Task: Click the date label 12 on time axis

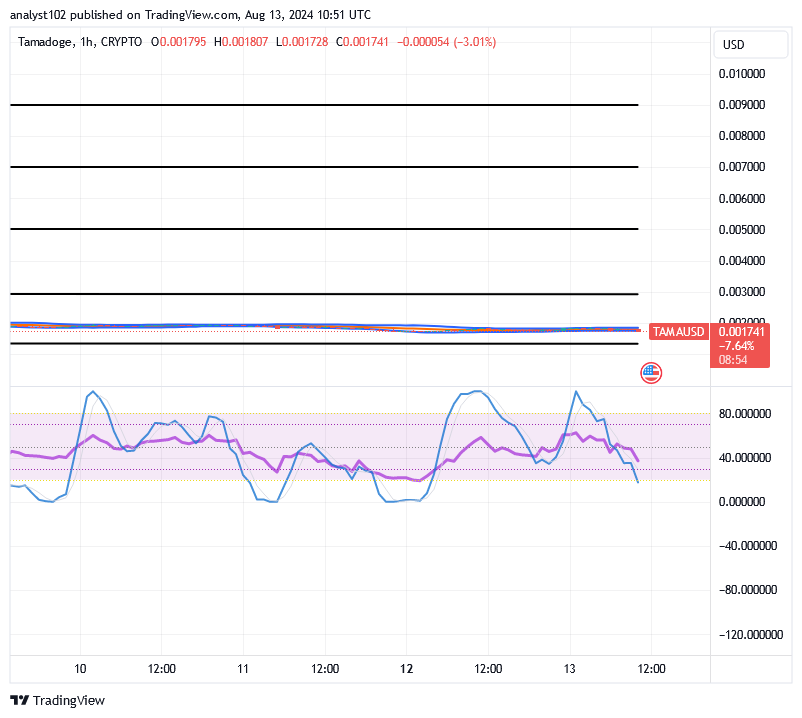Action: click(x=406, y=669)
